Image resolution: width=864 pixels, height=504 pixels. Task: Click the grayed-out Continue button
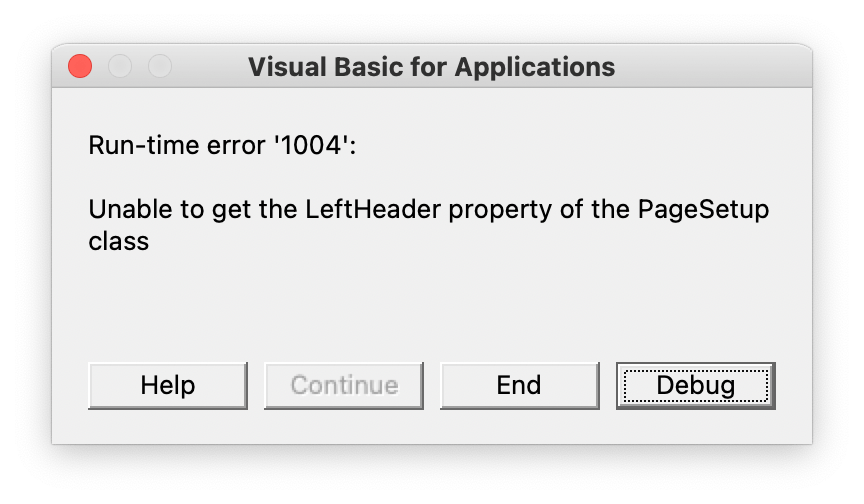(344, 386)
